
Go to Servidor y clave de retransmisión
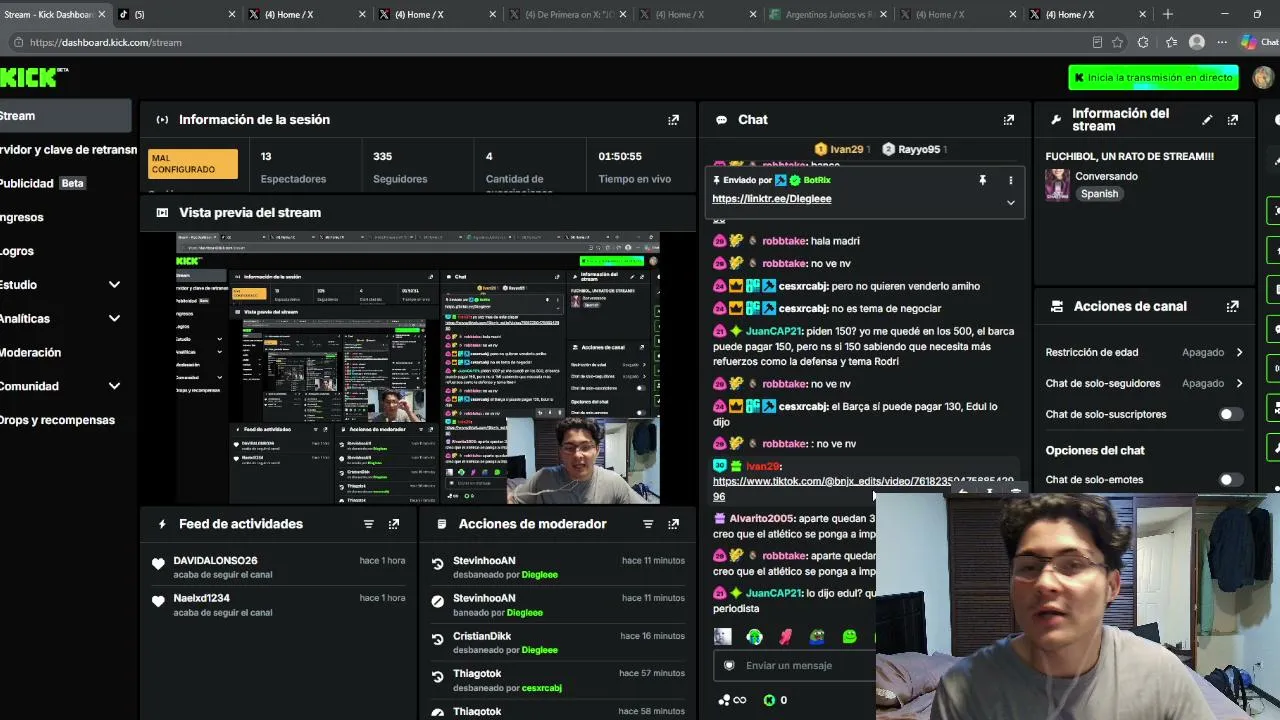pos(68,150)
